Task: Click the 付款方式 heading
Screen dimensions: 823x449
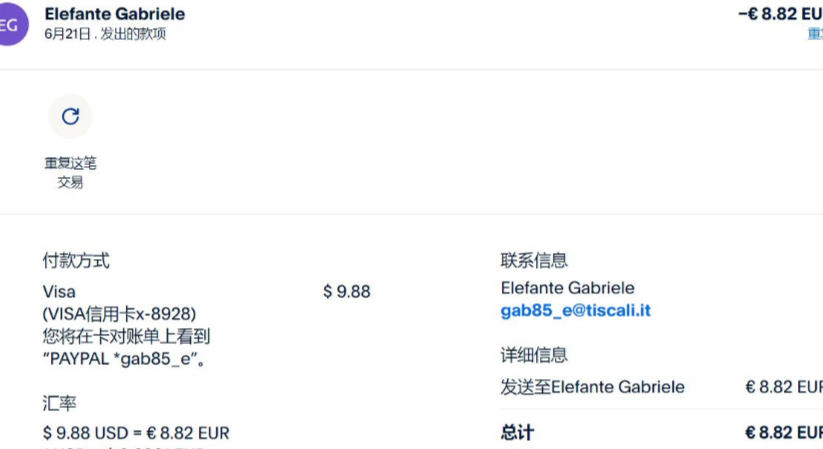Action: pyautogui.click(x=76, y=261)
